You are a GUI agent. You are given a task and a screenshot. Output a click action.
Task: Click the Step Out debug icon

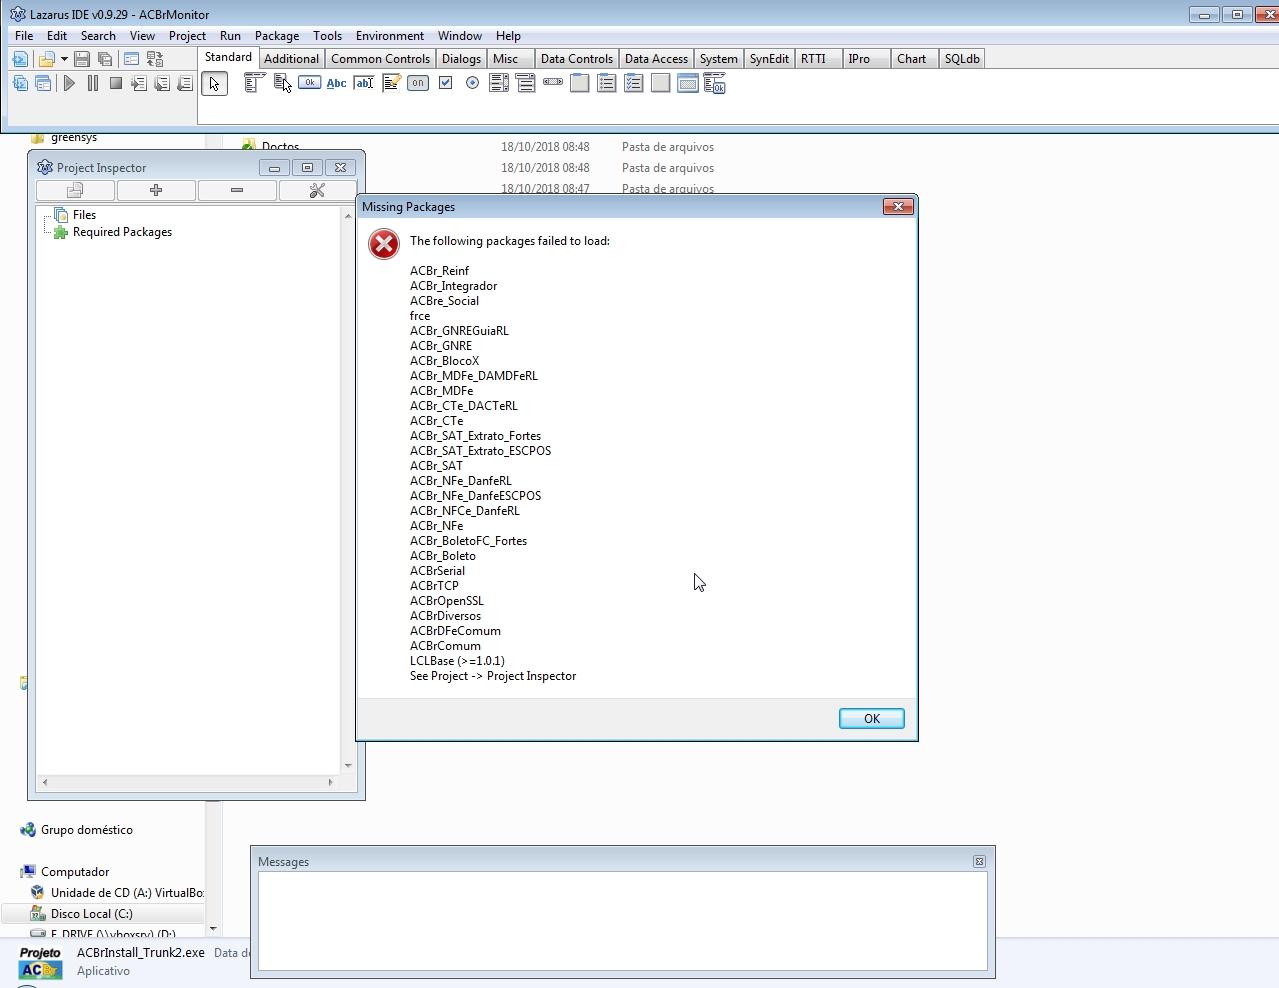[x=185, y=84]
